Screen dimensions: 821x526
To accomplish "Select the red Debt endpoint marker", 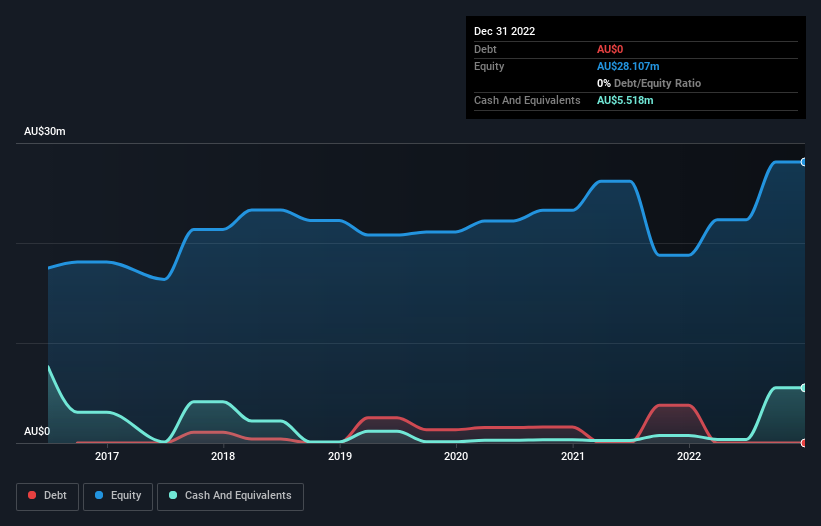I will 804,443.
